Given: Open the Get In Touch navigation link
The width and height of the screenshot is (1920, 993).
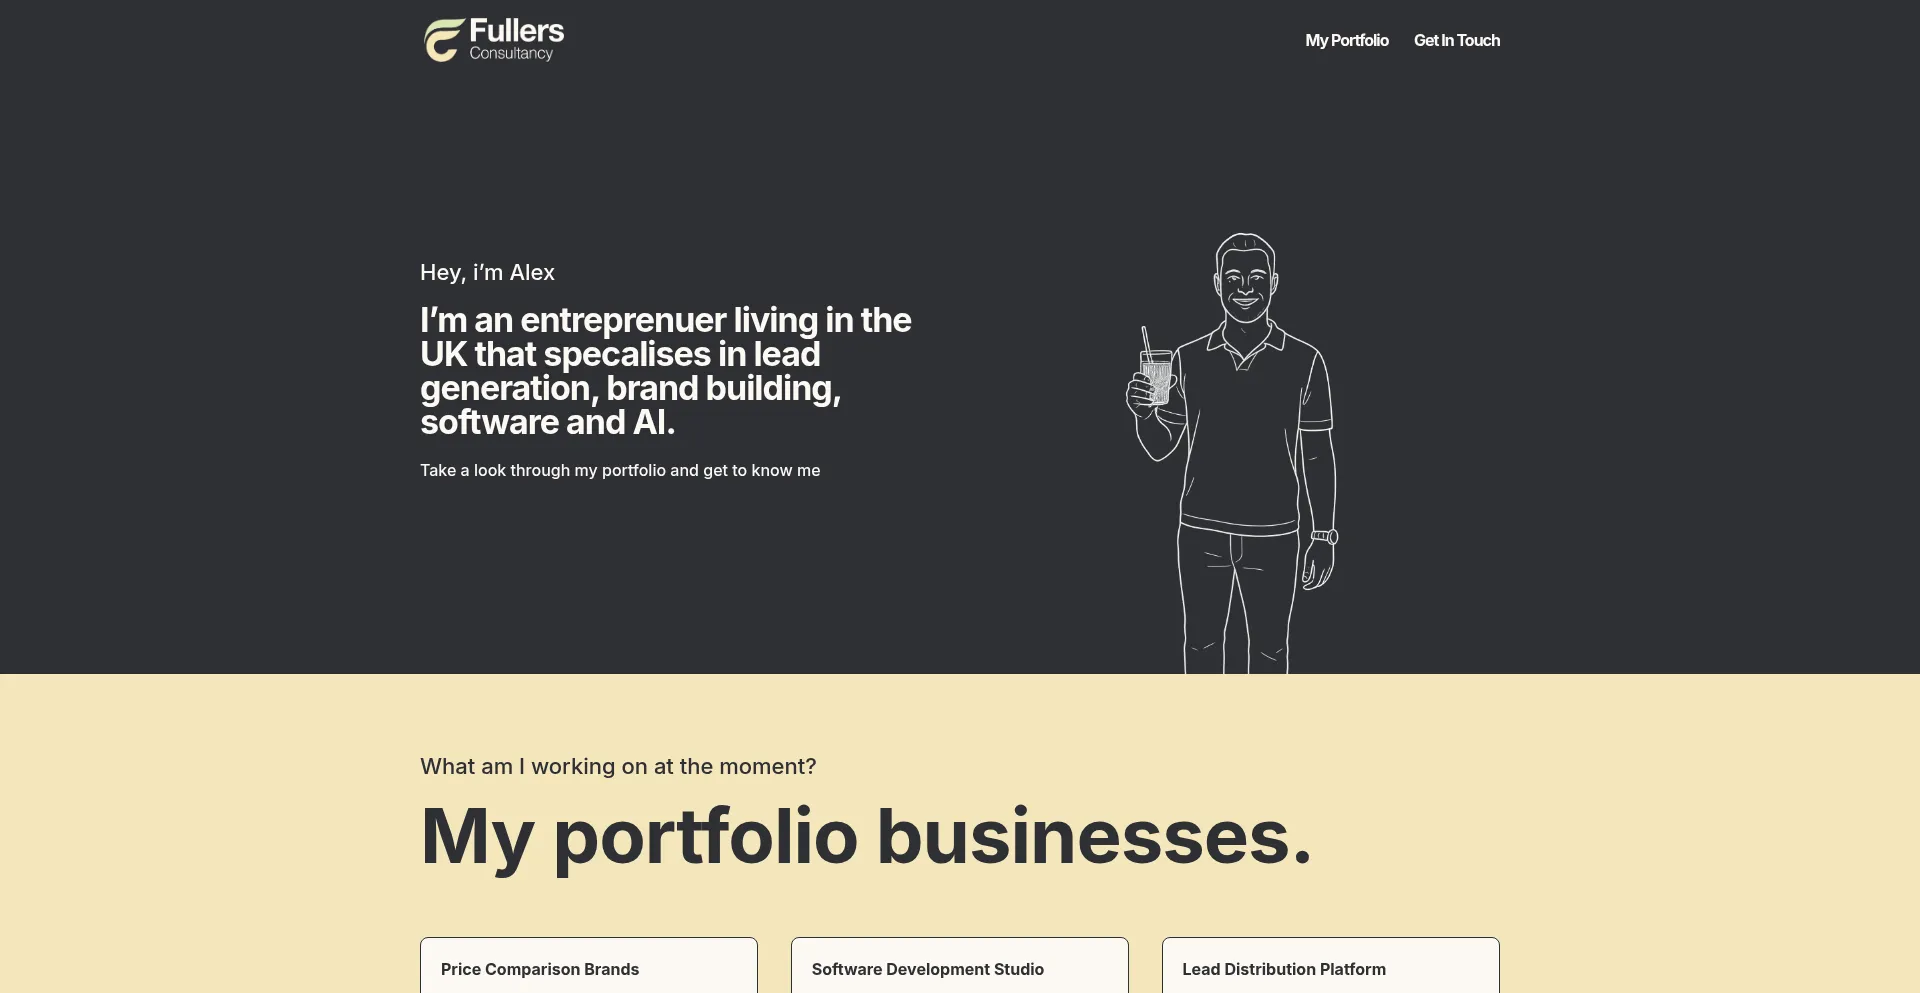Looking at the screenshot, I should click(x=1456, y=41).
